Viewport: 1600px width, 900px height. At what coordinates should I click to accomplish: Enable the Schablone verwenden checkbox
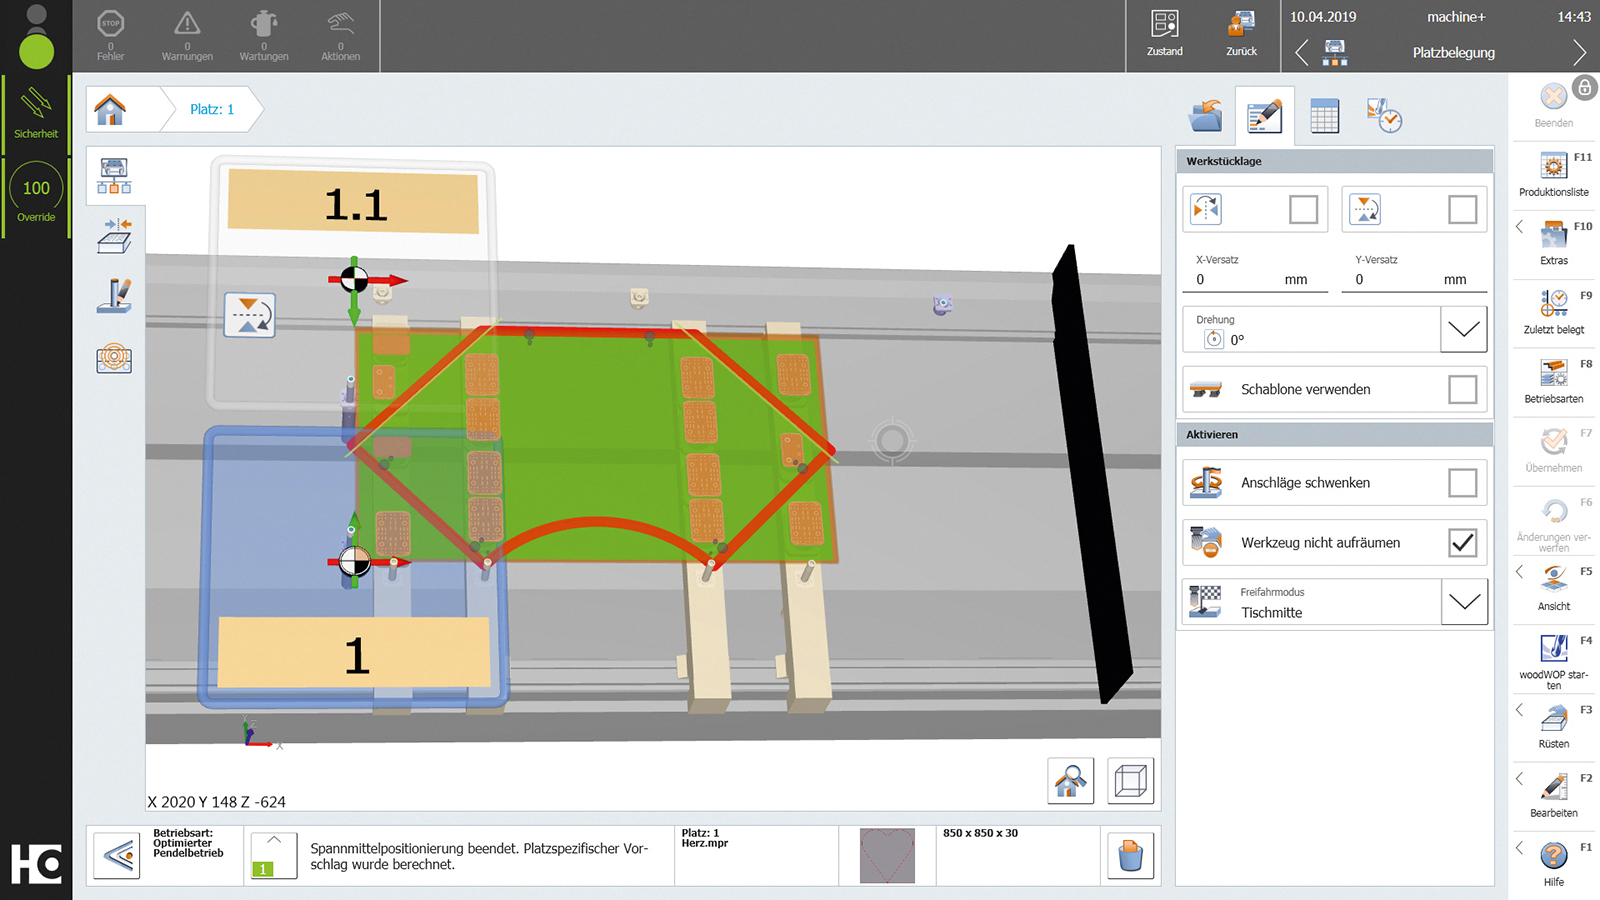click(x=1463, y=389)
